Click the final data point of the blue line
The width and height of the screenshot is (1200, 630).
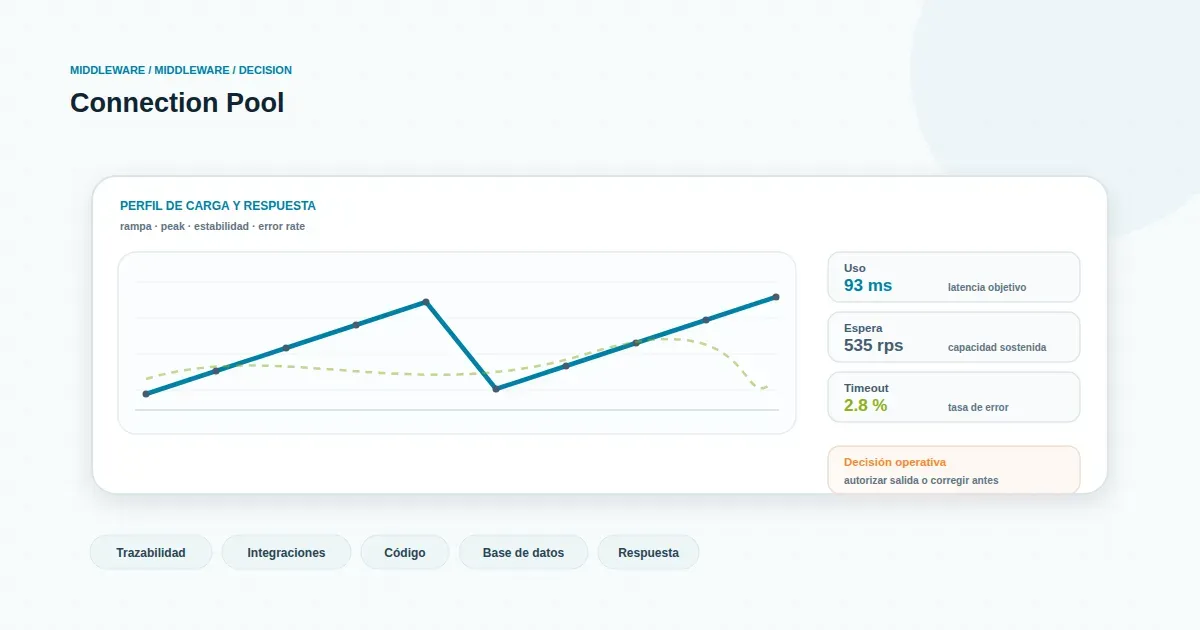pos(776,297)
